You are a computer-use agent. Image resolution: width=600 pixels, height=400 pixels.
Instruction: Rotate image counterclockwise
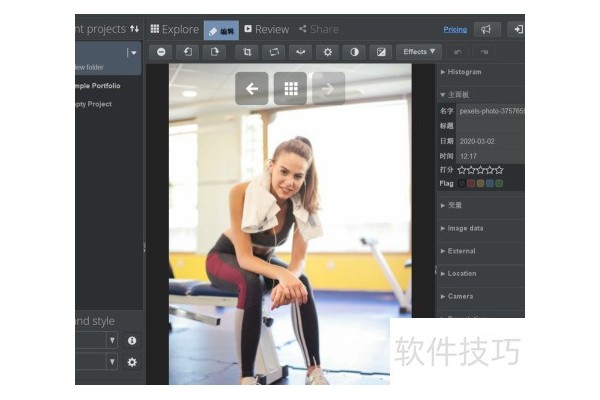click(188, 52)
